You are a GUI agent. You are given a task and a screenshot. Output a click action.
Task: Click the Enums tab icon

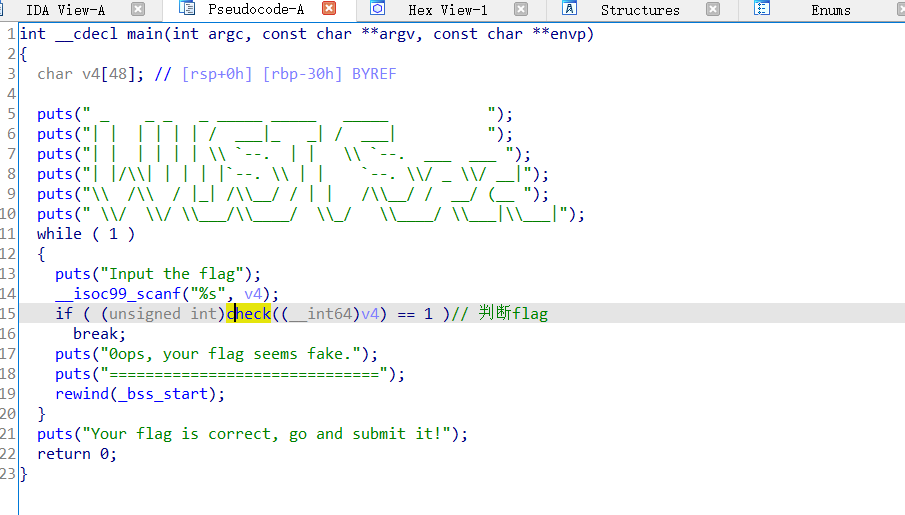coord(762,9)
